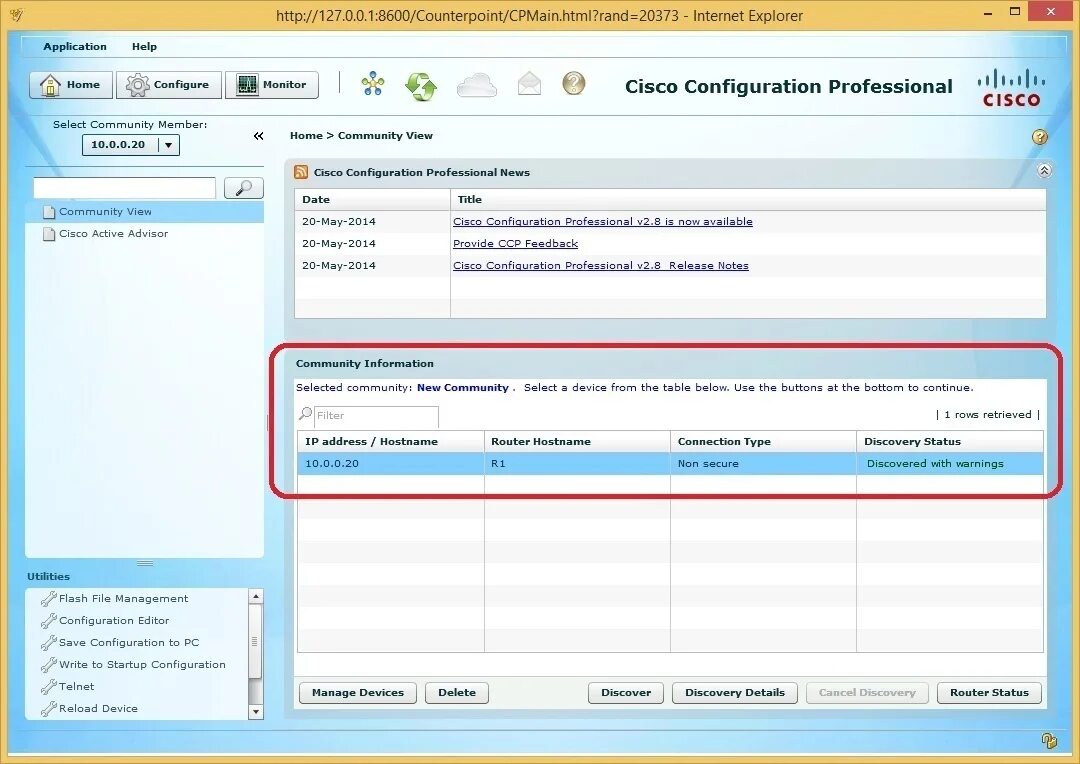Click Home in the breadcrumb
The height and width of the screenshot is (764, 1080).
click(x=306, y=136)
